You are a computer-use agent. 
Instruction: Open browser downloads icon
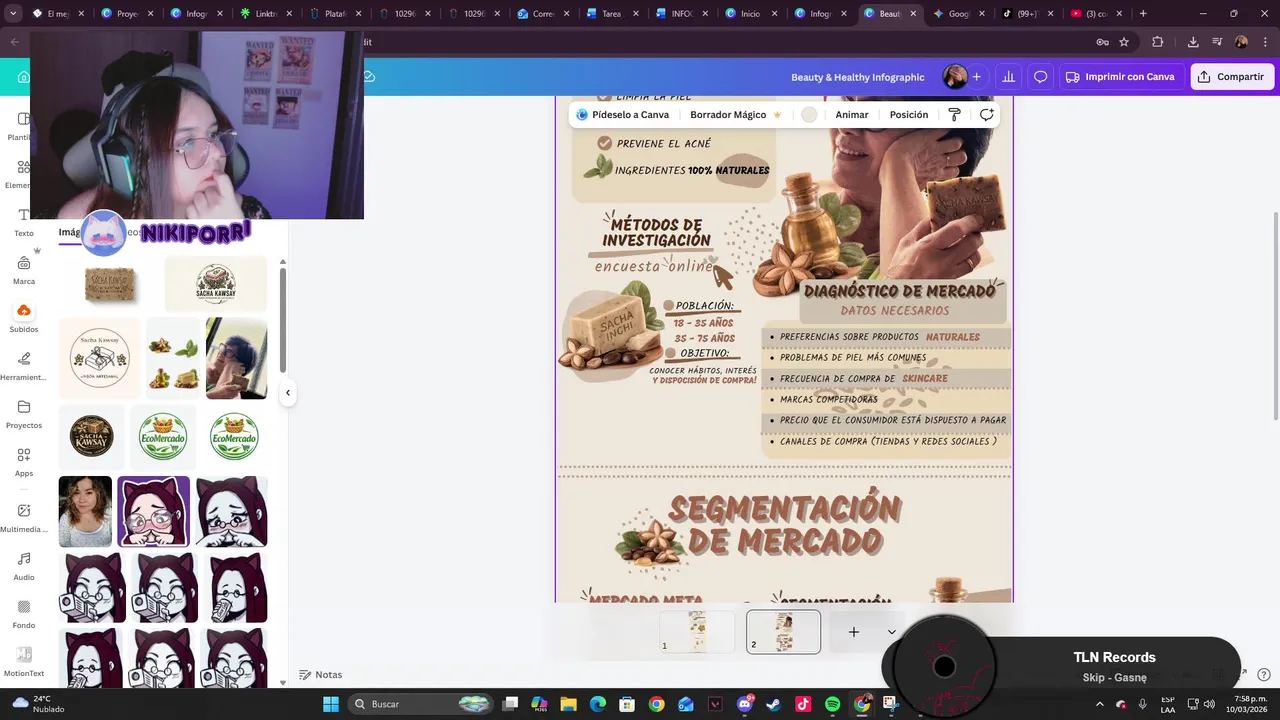[1193, 42]
